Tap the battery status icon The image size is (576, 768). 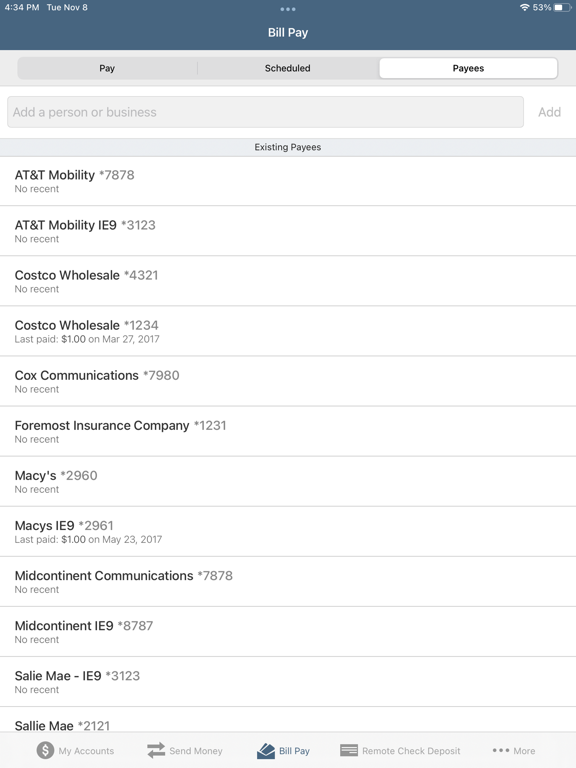point(562,7)
